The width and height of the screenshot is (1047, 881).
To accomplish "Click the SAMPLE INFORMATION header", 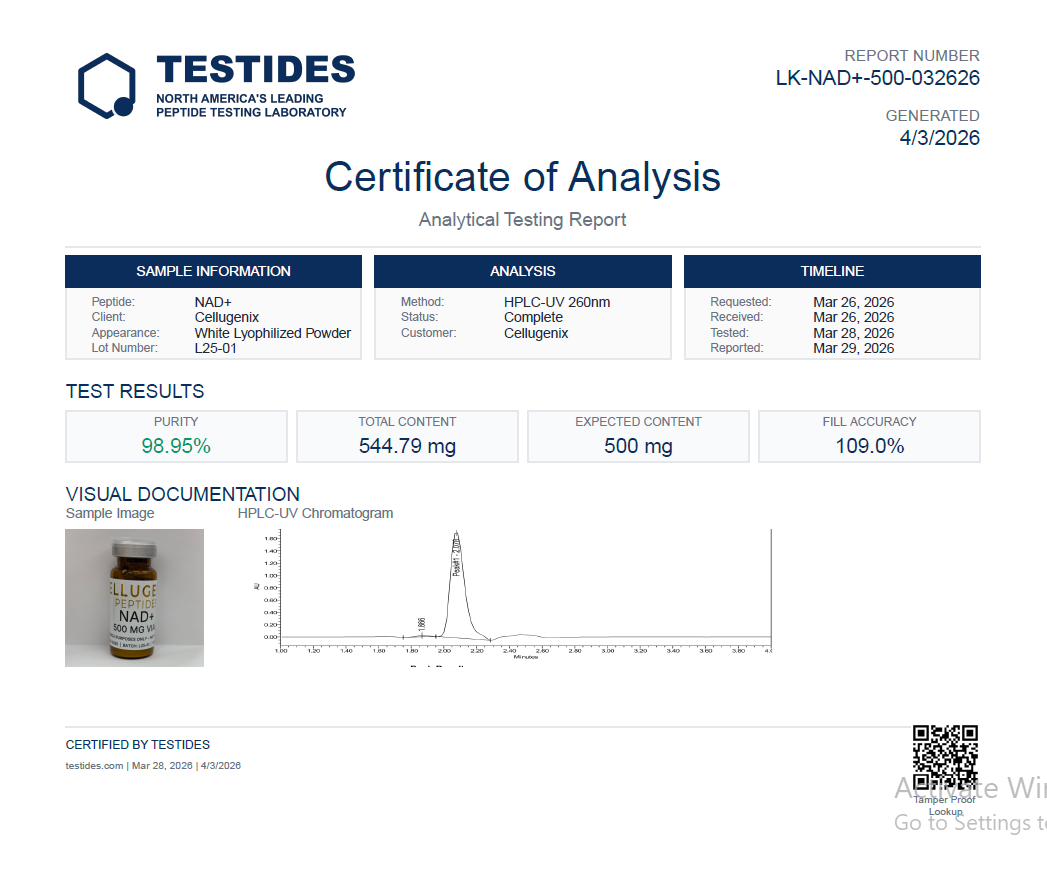I will 214,271.
